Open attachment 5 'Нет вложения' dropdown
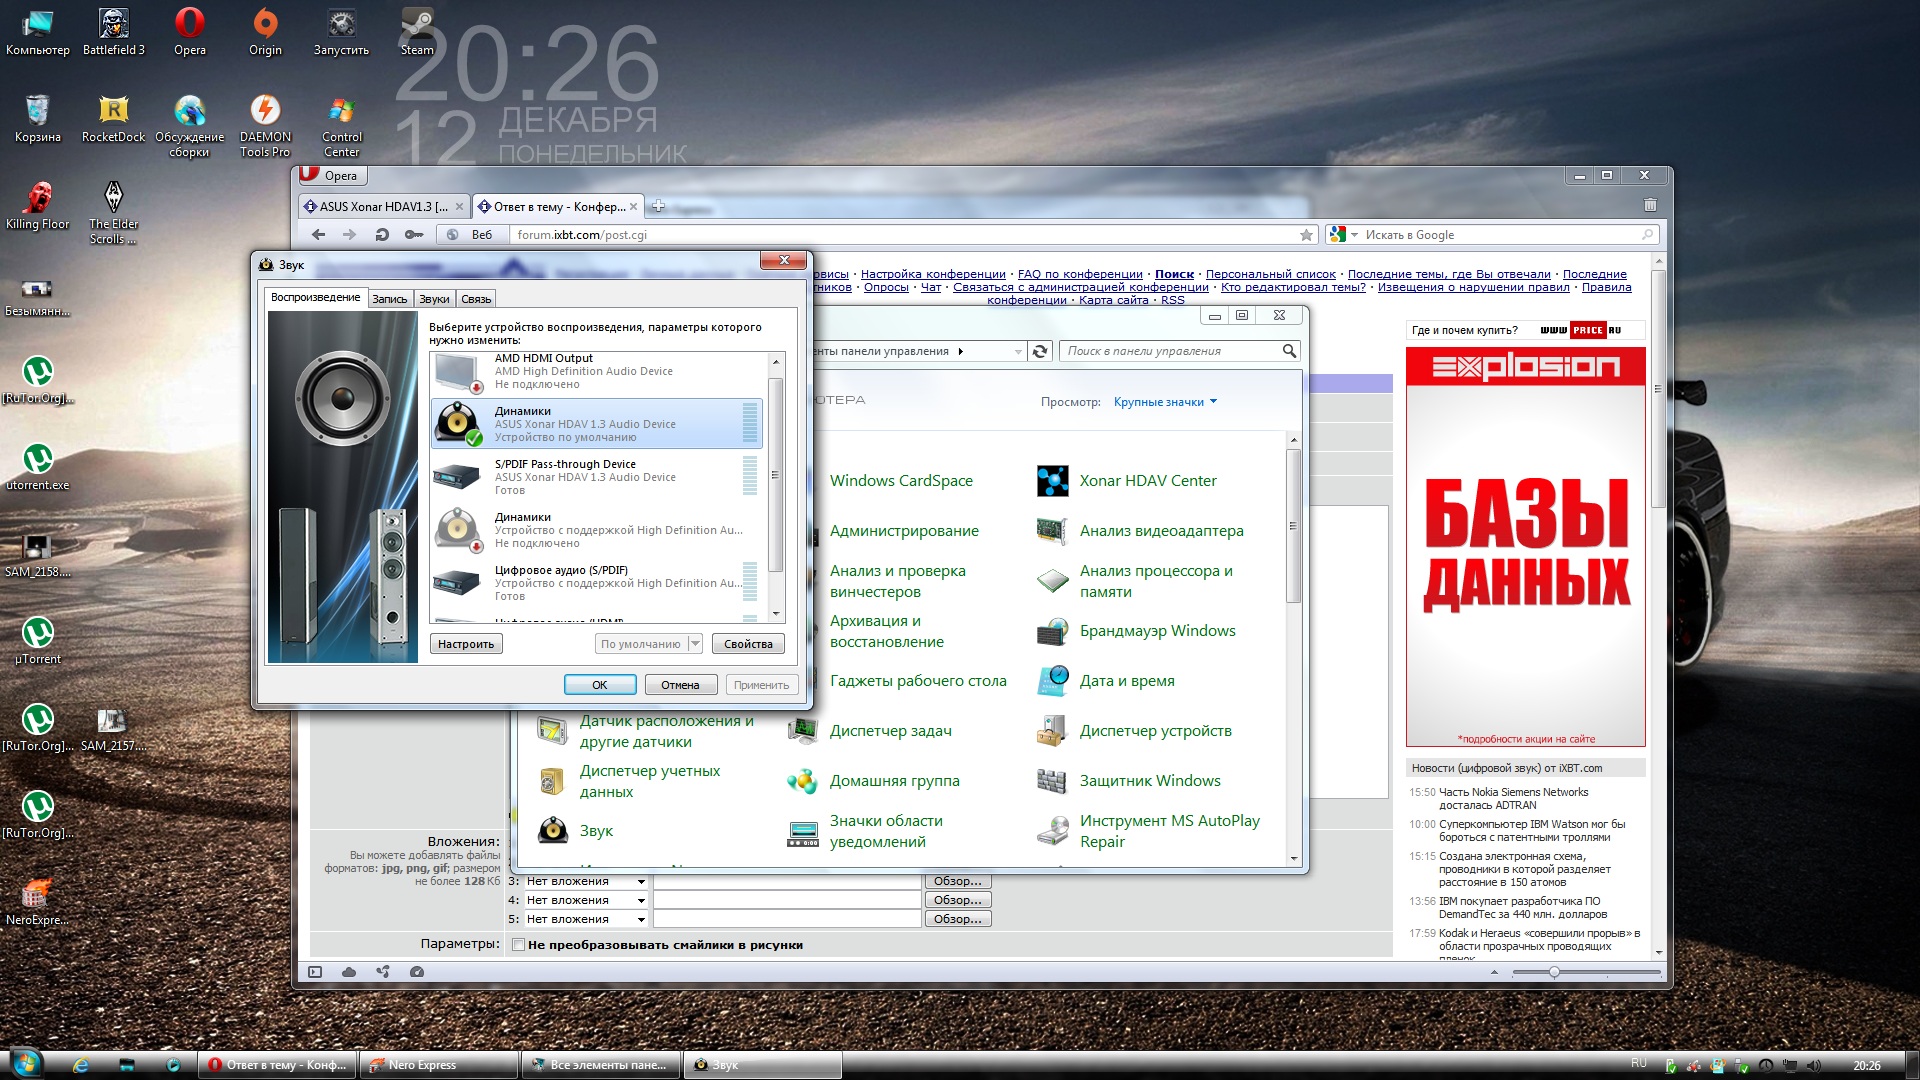 pyautogui.click(x=586, y=919)
